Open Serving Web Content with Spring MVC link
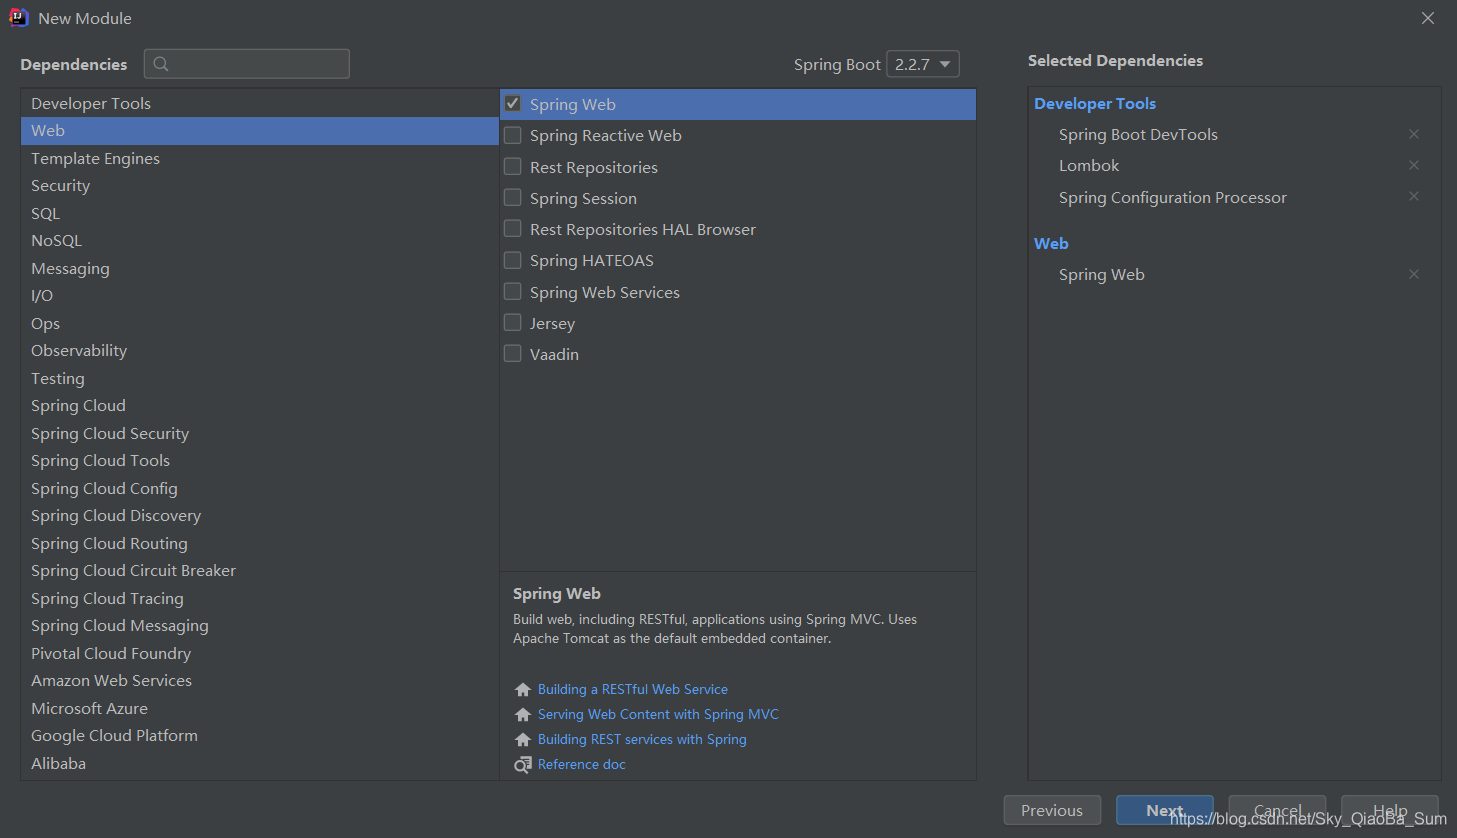1457x838 pixels. tap(658, 715)
